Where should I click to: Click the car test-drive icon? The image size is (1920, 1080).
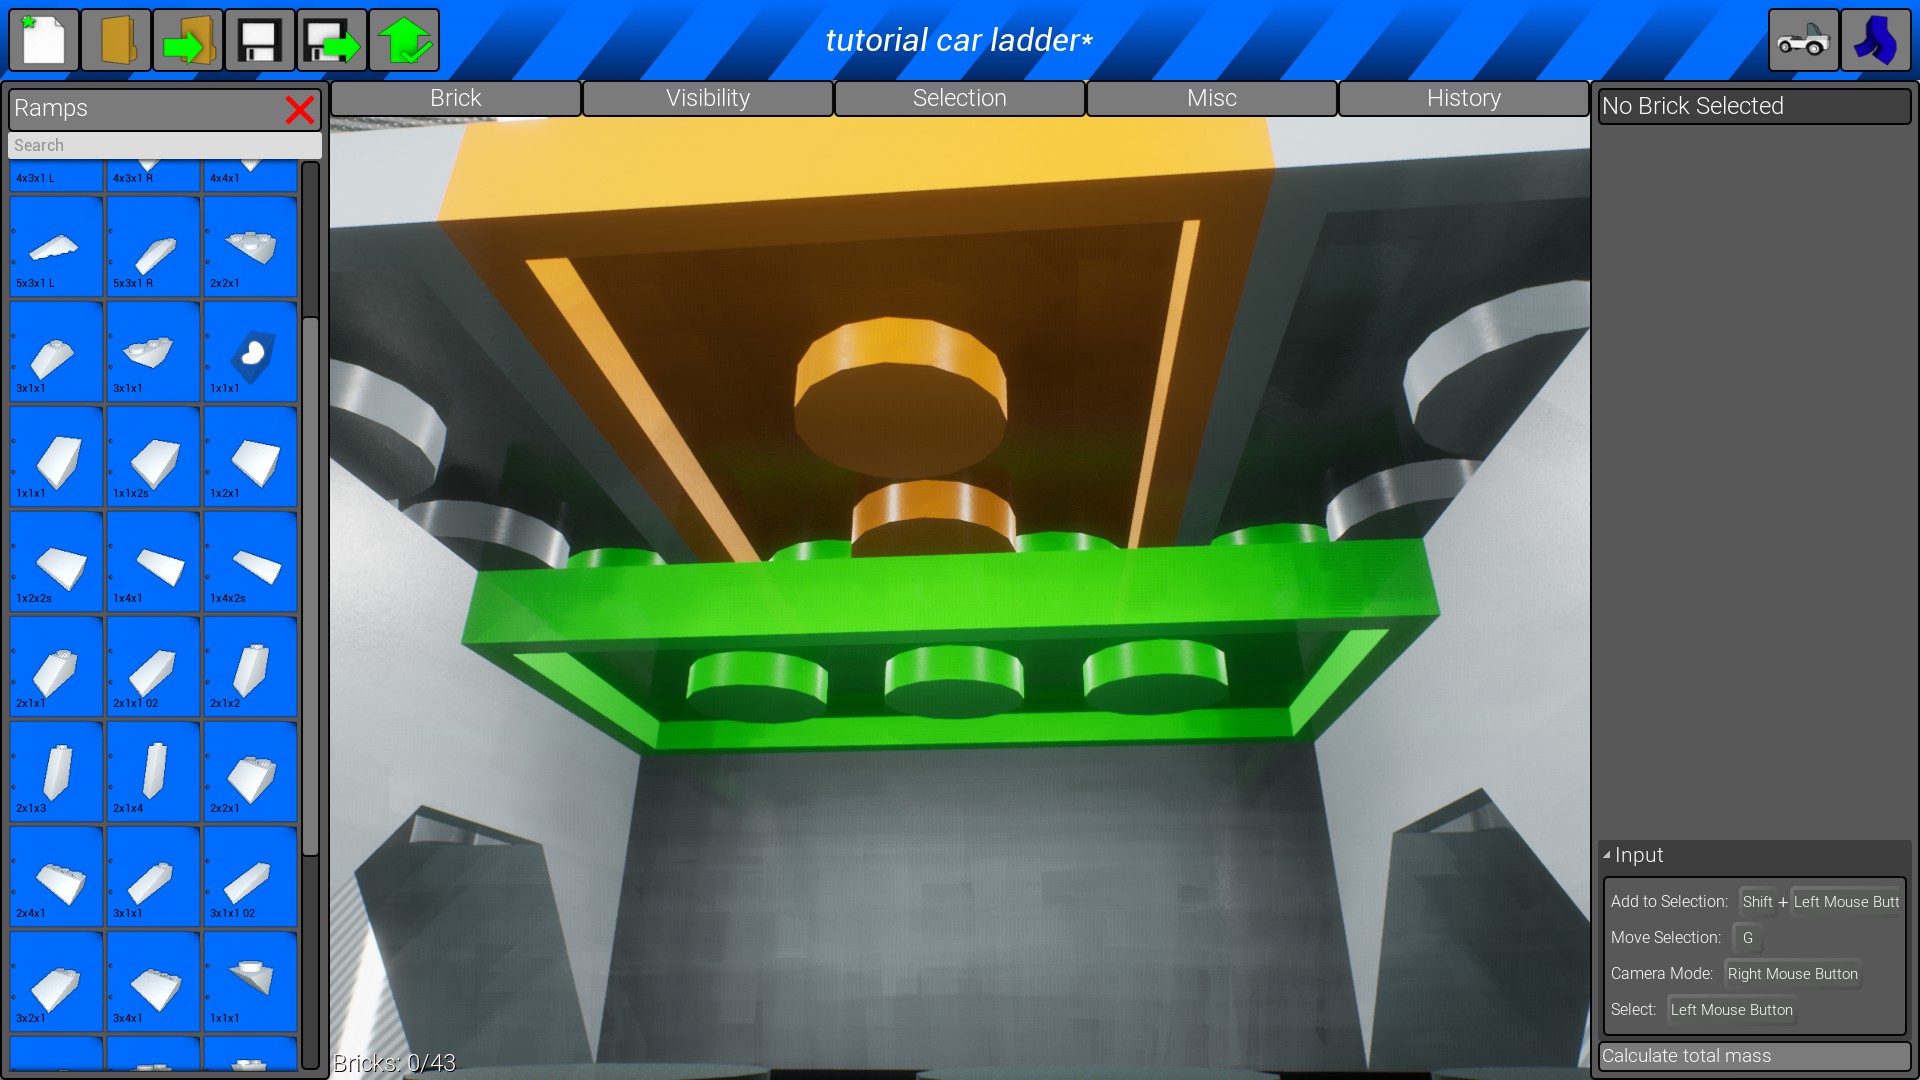point(1803,41)
